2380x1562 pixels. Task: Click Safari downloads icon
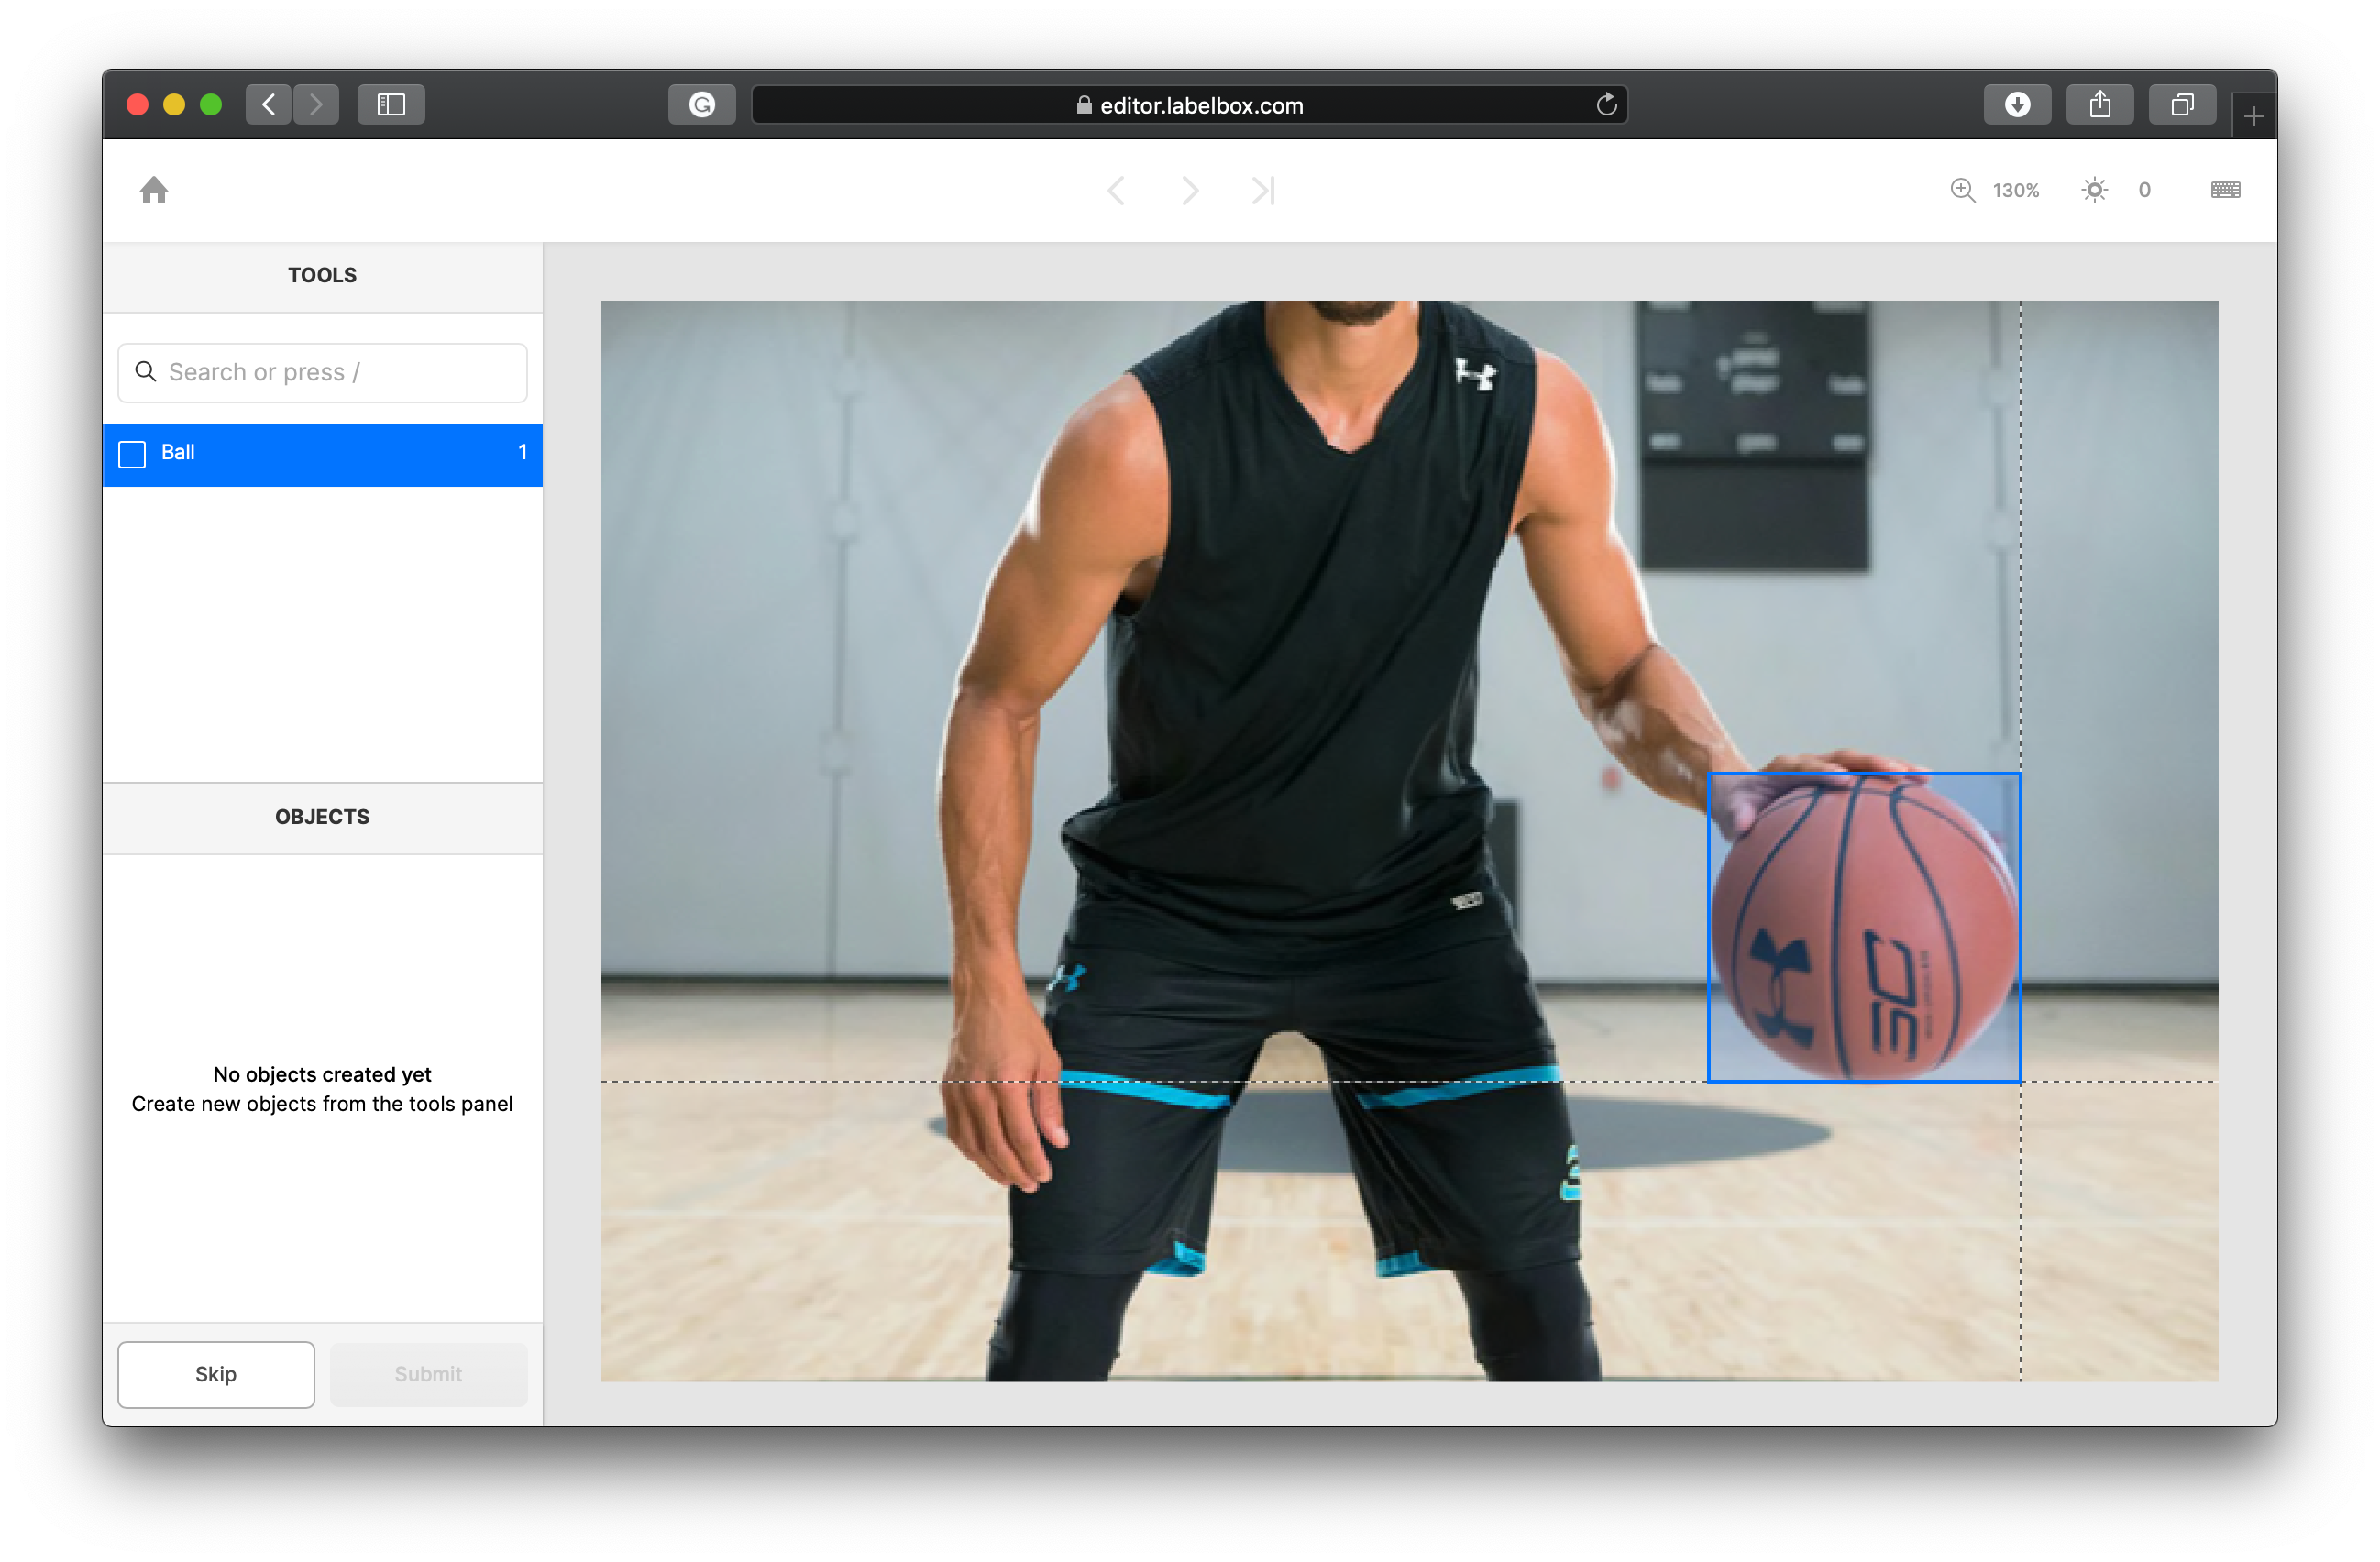[2017, 105]
